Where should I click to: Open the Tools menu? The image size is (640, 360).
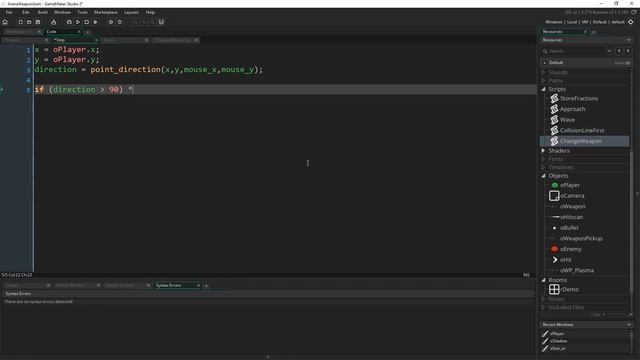tap(82, 13)
